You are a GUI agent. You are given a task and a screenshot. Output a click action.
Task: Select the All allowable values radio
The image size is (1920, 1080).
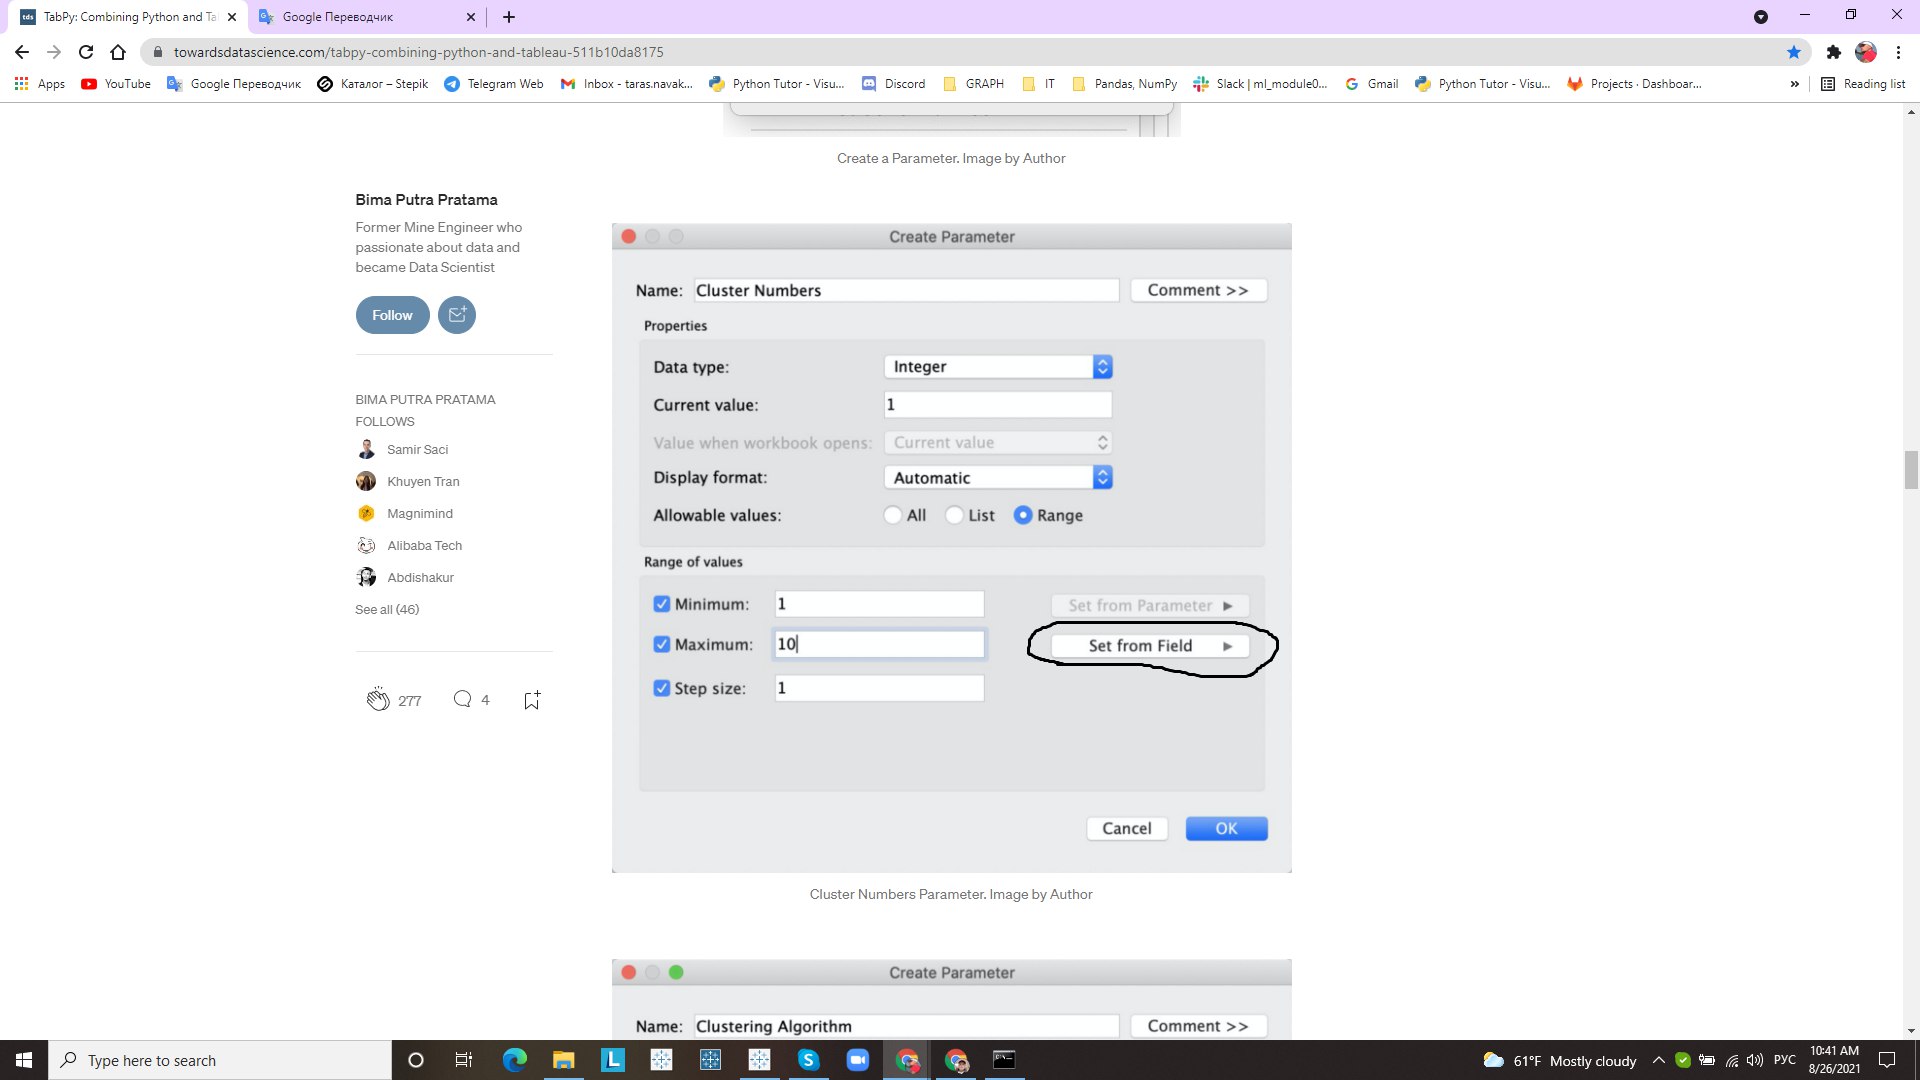[x=893, y=515]
